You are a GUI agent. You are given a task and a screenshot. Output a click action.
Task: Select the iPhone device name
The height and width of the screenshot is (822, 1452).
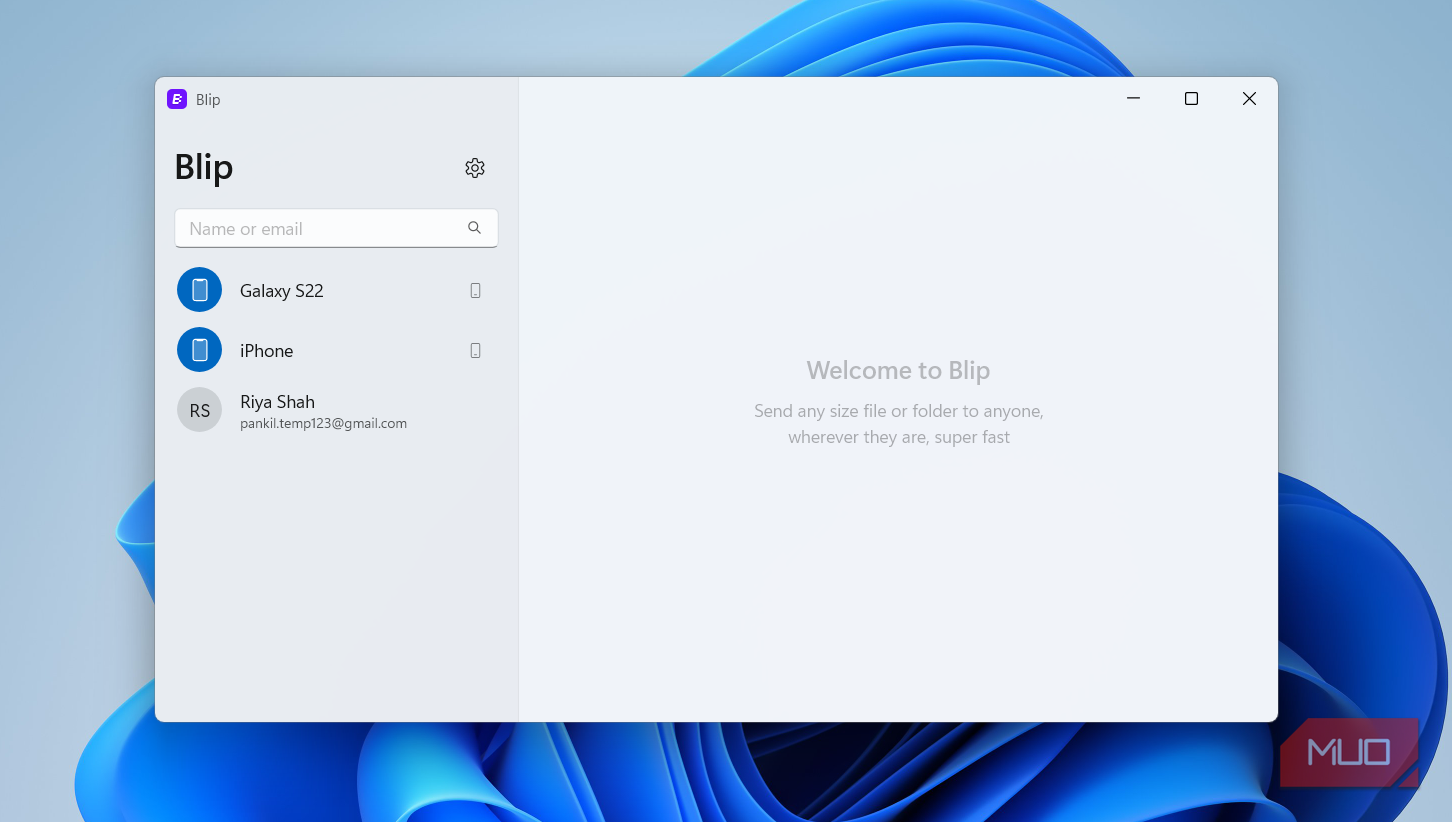267,351
